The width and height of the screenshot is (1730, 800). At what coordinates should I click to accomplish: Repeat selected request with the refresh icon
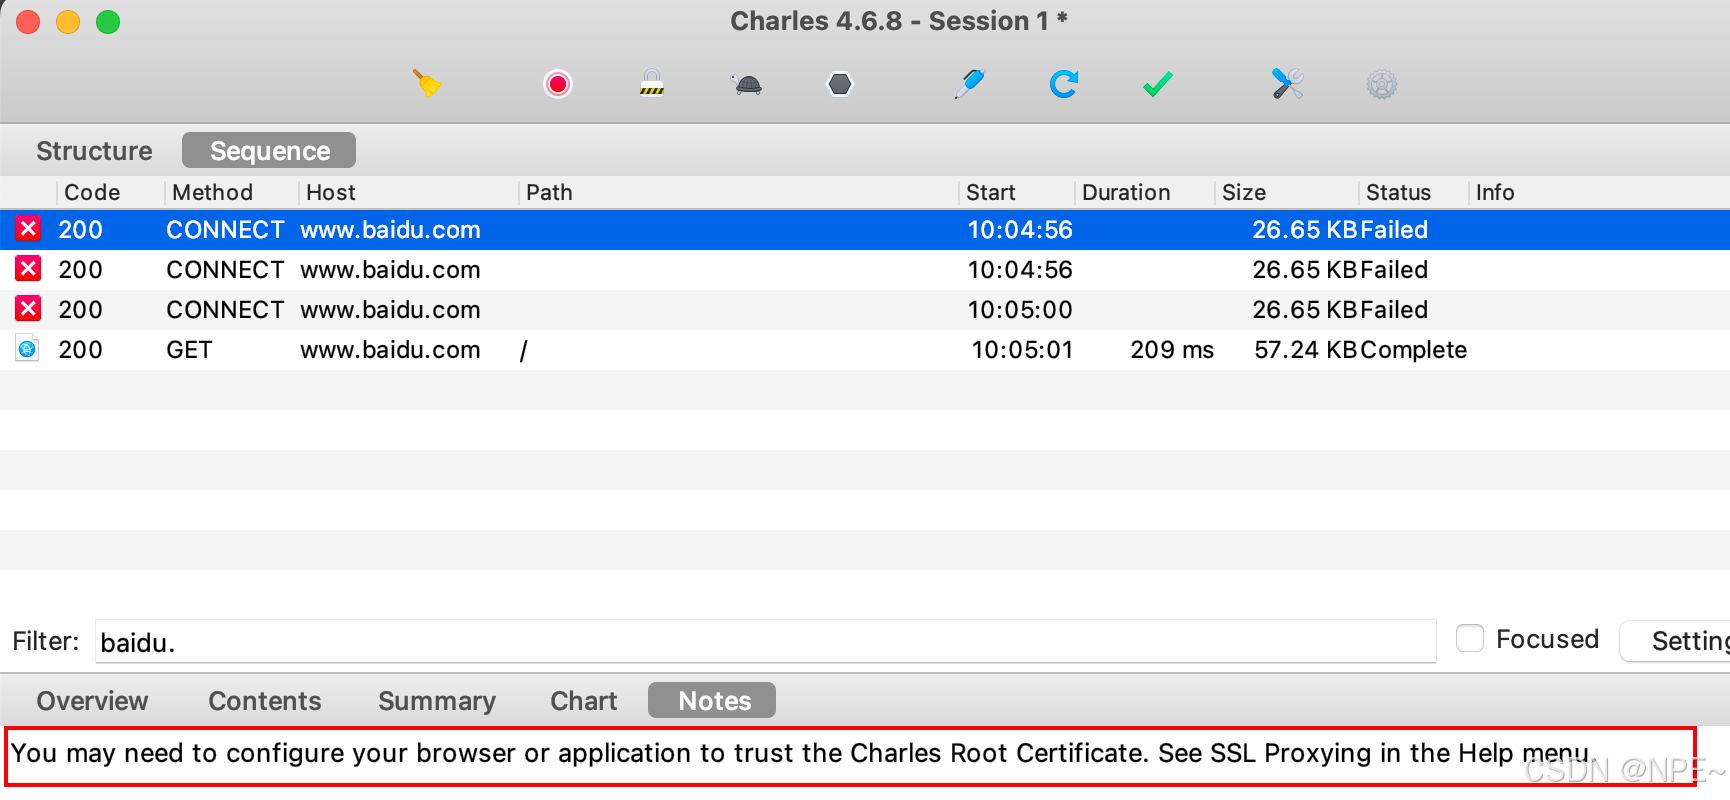pyautogui.click(x=1063, y=84)
